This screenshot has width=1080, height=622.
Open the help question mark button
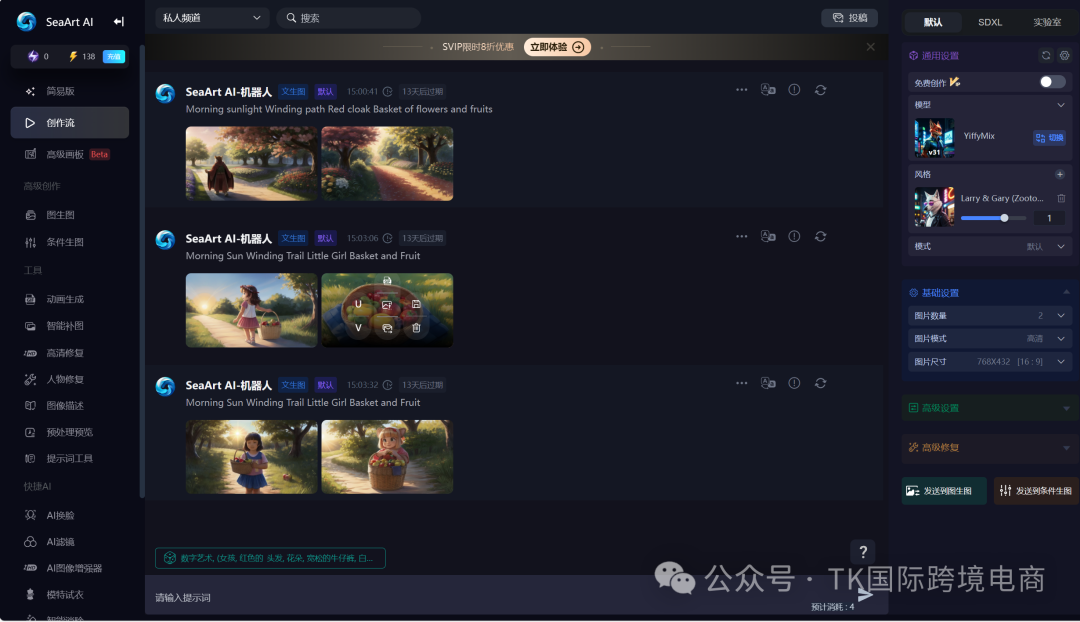[862, 552]
